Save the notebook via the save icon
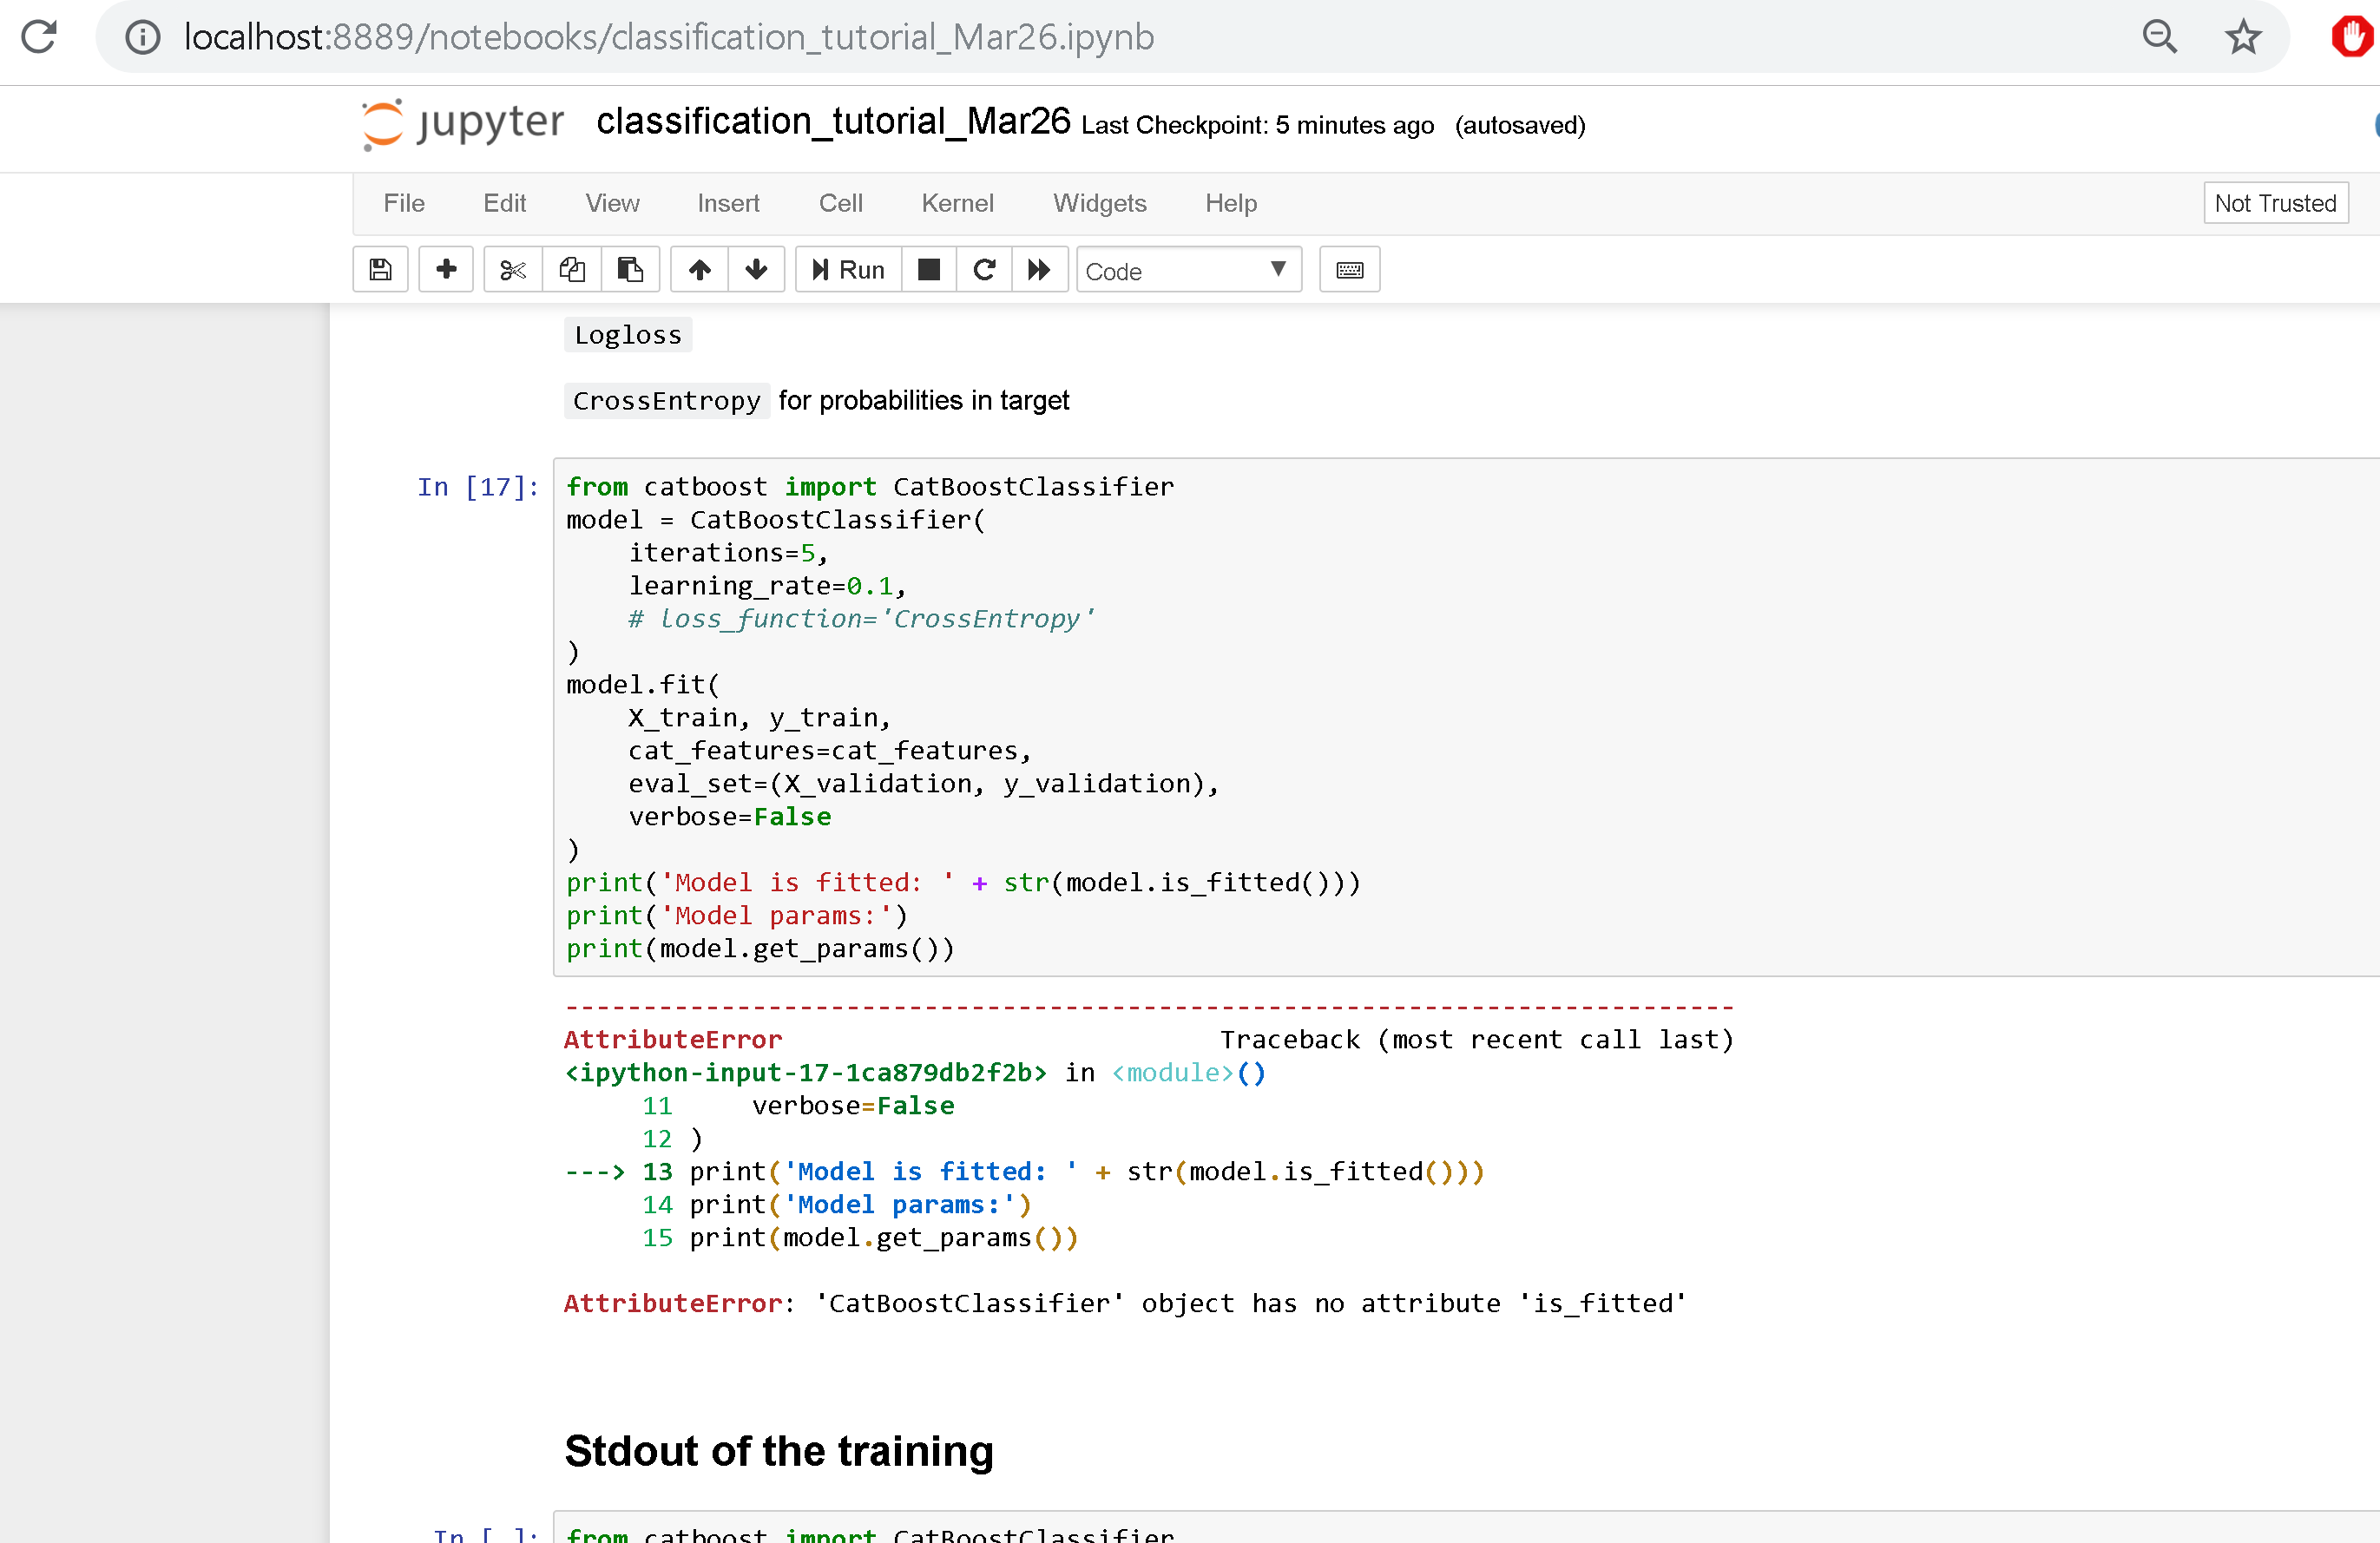The image size is (2380, 1543). tap(380, 269)
